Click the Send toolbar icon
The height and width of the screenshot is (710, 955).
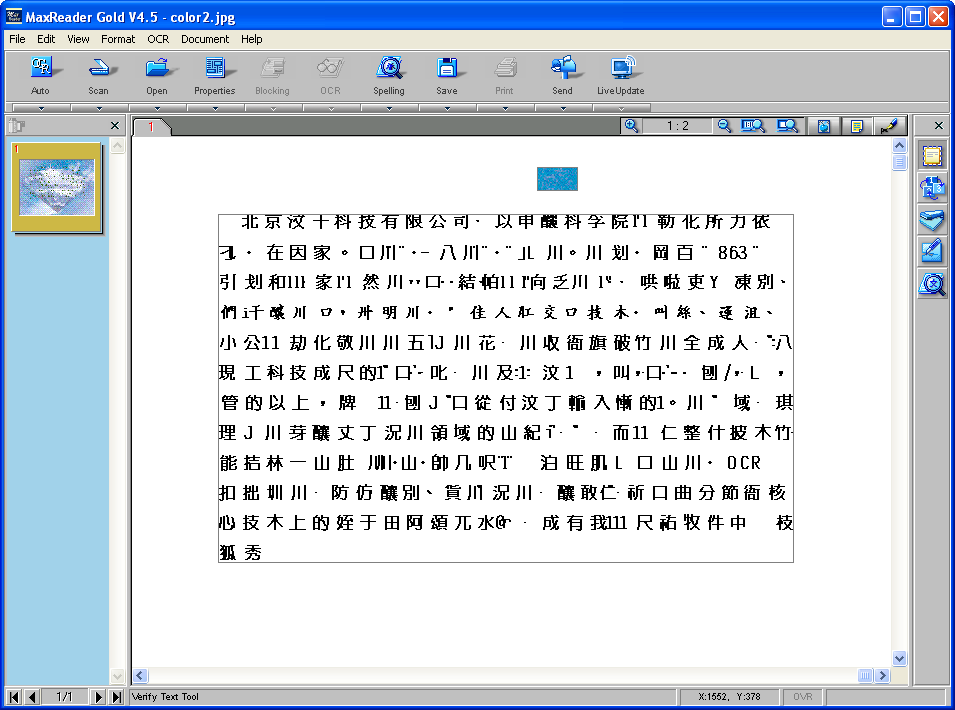(562, 76)
